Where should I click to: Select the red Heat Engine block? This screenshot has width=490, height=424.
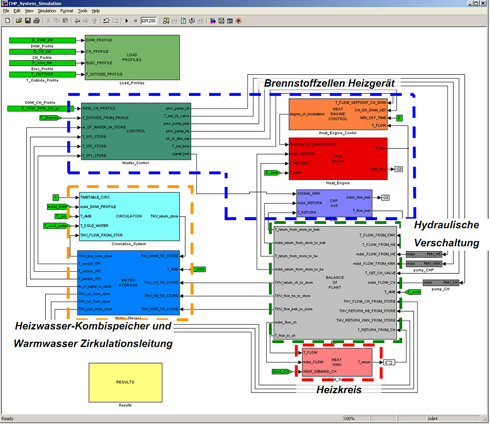(x=338, y=159)
